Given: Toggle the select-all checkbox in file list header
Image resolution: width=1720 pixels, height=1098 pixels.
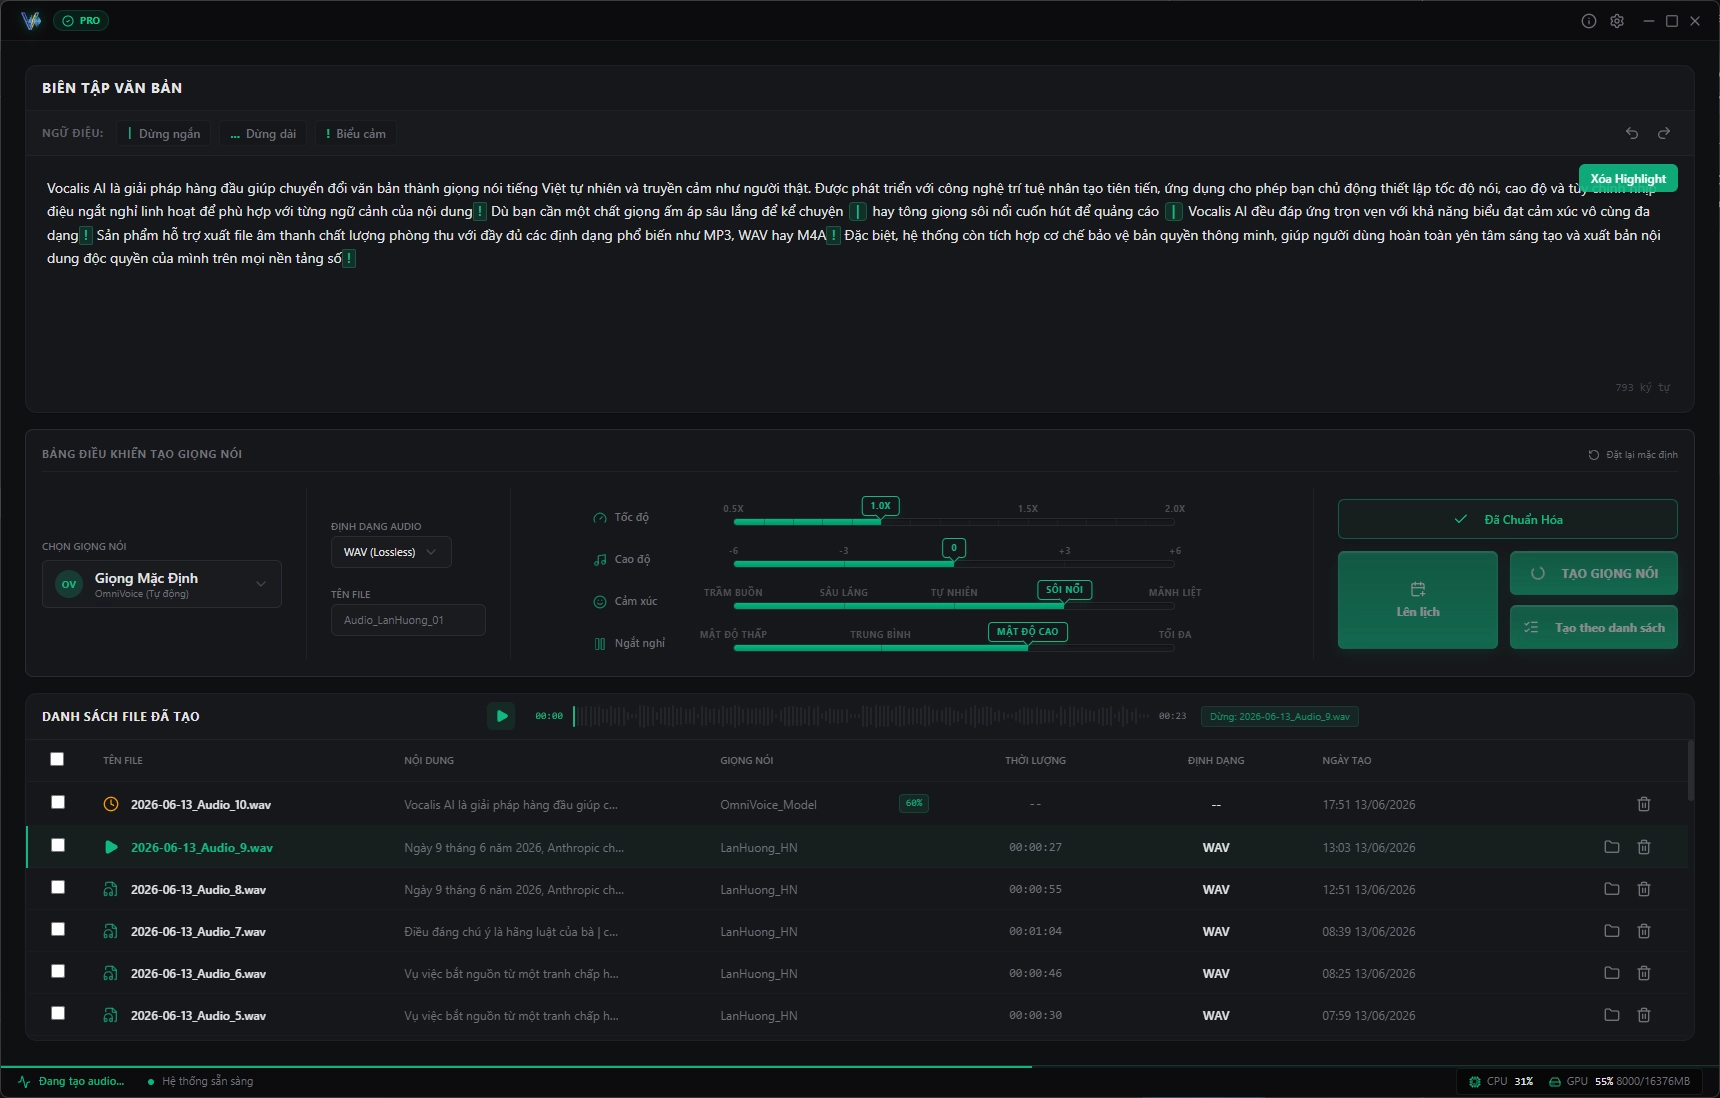Looking at the screenshot, I should point(57,759).
